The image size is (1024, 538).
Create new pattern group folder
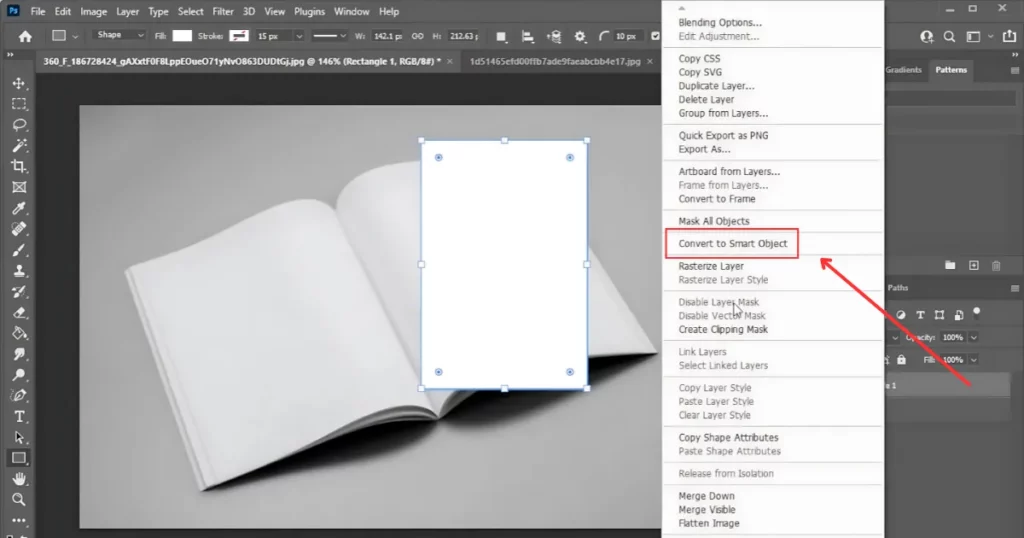(950, 265)
